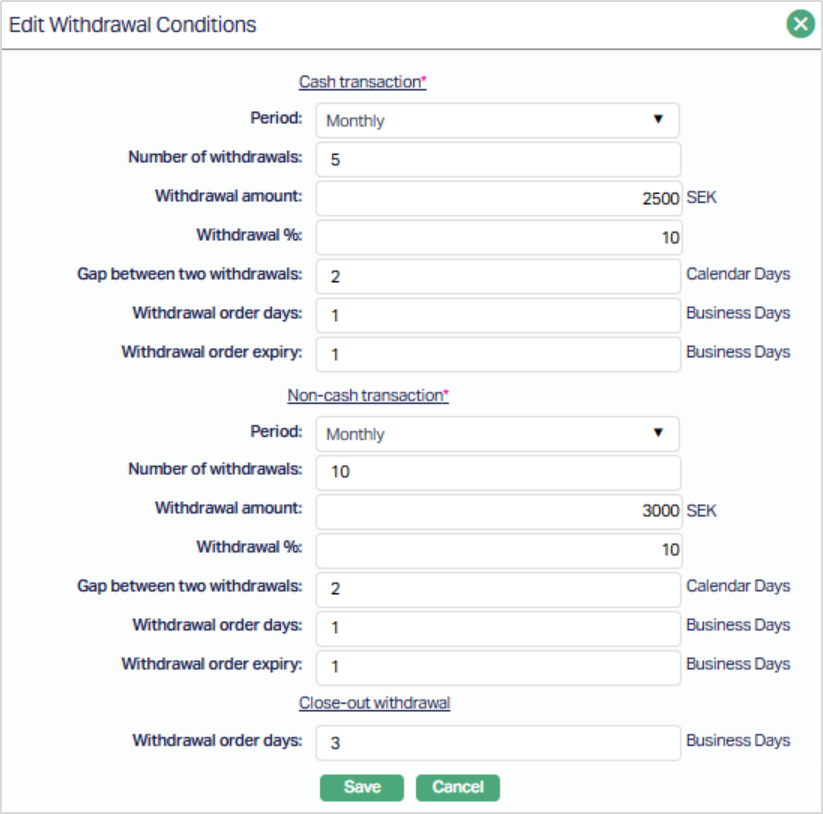Click Non-cash Withdrawal order expiry field
Viewport: 823px width, 814px height.
pos(497,667)
